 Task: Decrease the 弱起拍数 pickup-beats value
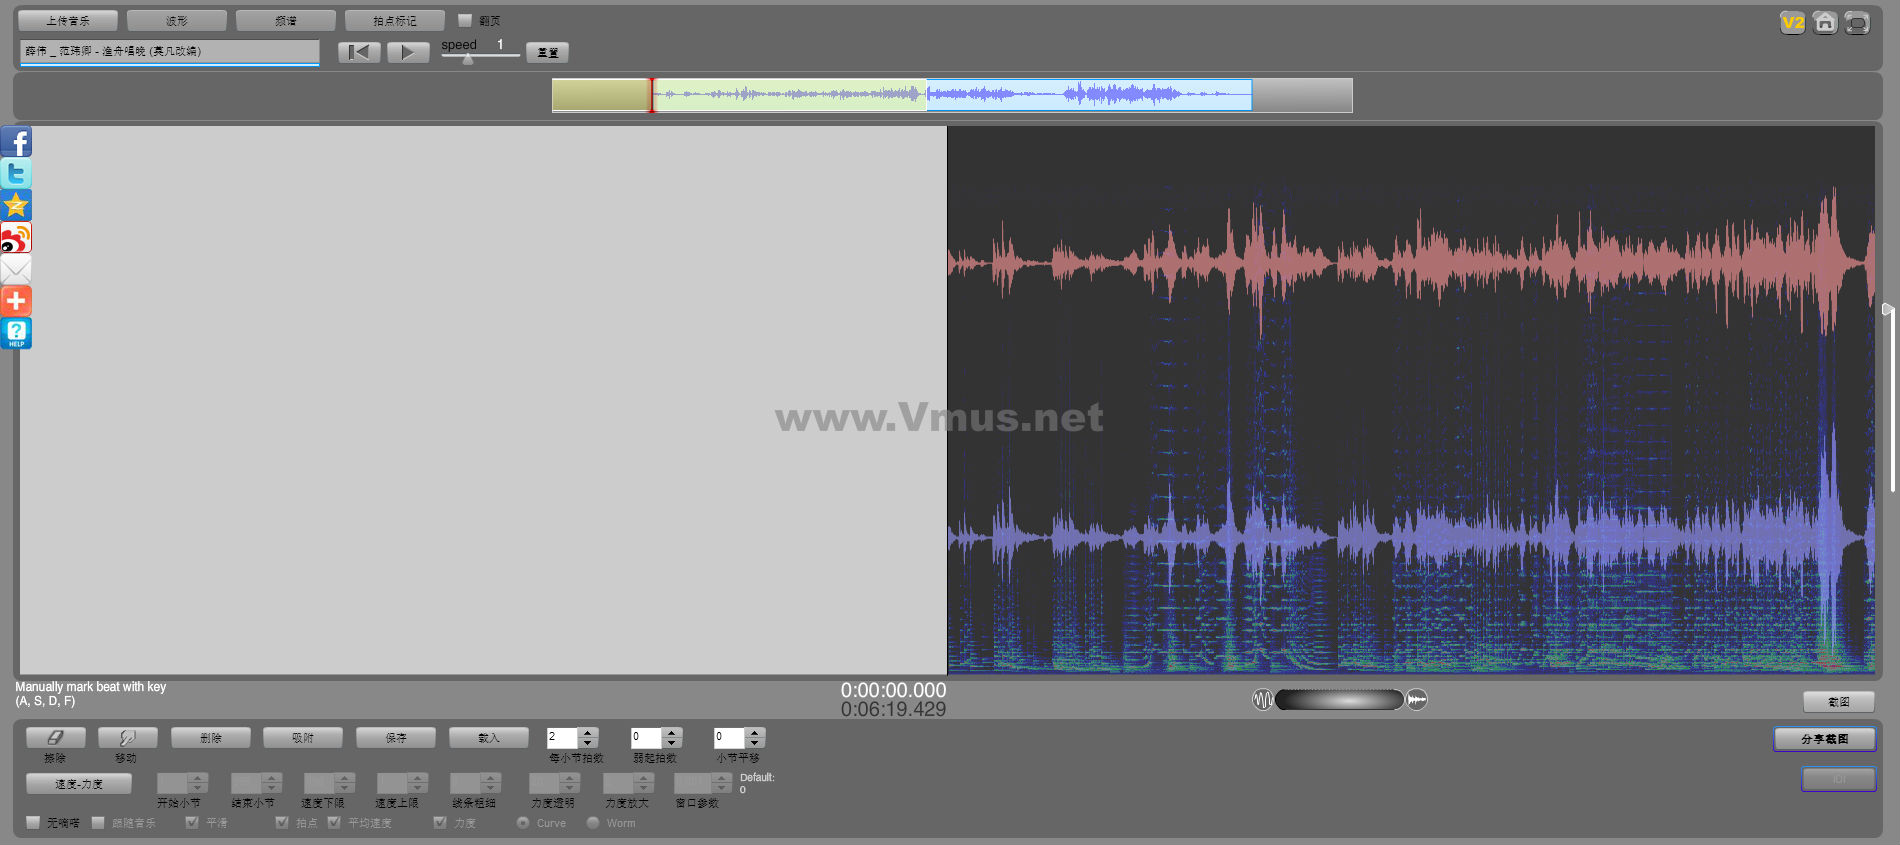click(x=672, y=743)
